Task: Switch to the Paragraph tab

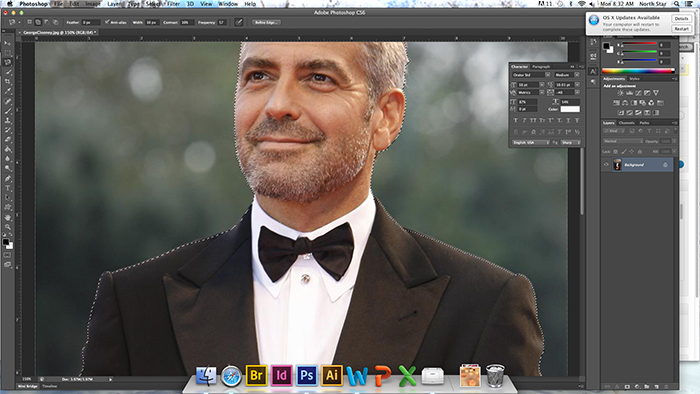Action: click(x=541, y=66)
